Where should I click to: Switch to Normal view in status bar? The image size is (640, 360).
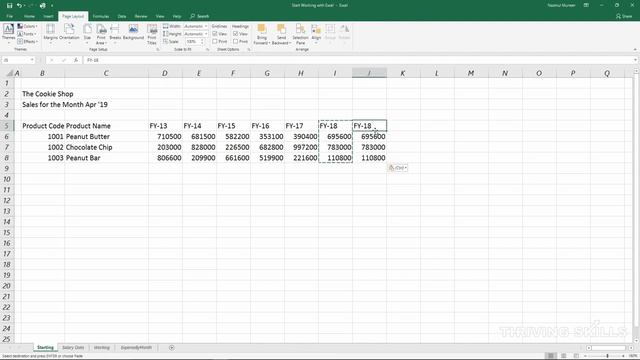tap(551, 356)
